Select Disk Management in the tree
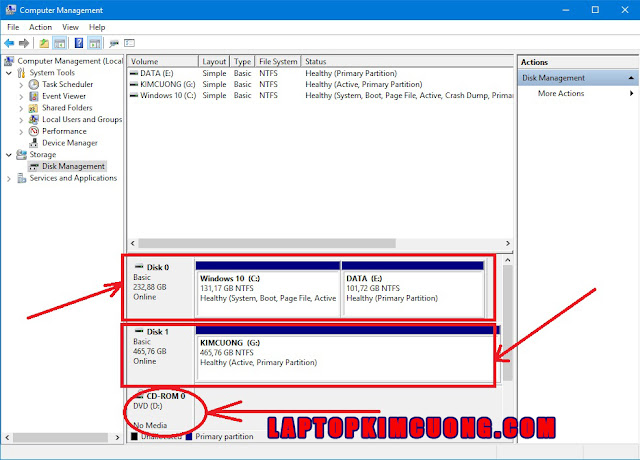The width and height of the screenshot is (640, 460). 73,166
